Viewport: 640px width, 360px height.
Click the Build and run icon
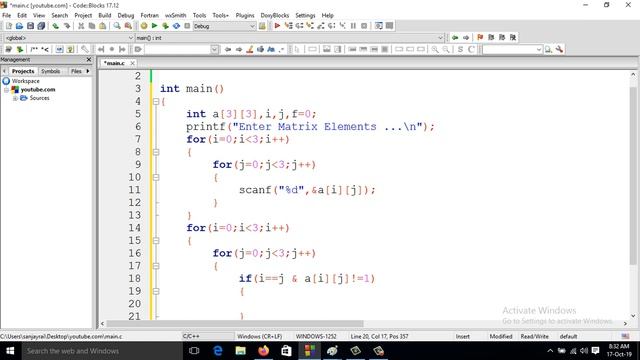(x=165, y=26)
